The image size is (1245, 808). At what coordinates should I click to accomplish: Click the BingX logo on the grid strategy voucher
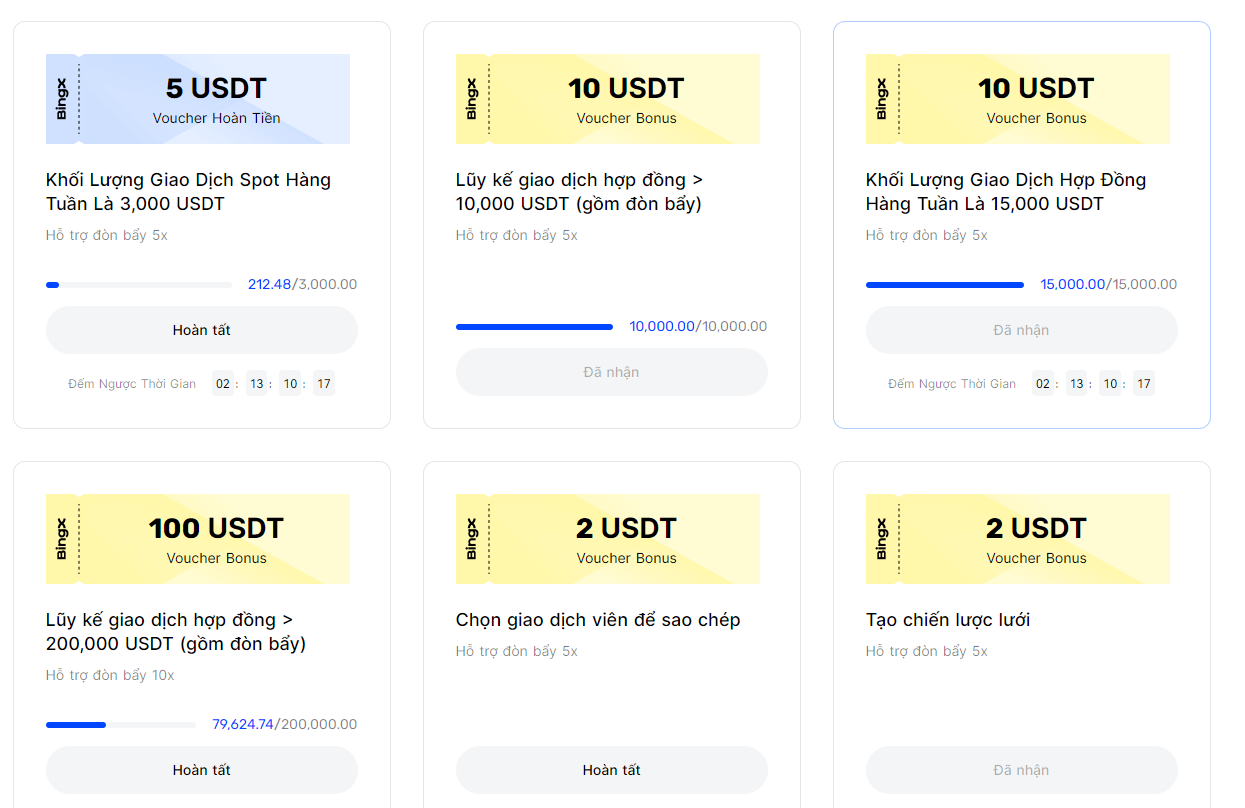882,539
